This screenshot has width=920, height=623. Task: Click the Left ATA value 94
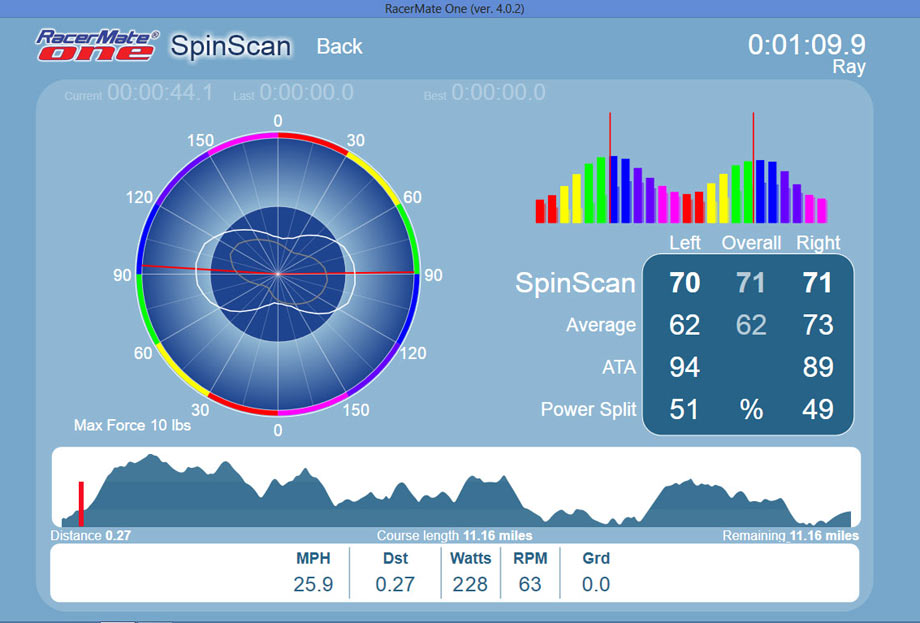(x=685, y=367)
